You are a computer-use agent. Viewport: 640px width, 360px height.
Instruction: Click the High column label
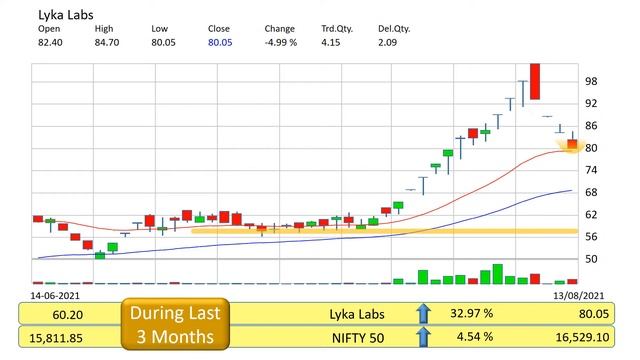104,29
